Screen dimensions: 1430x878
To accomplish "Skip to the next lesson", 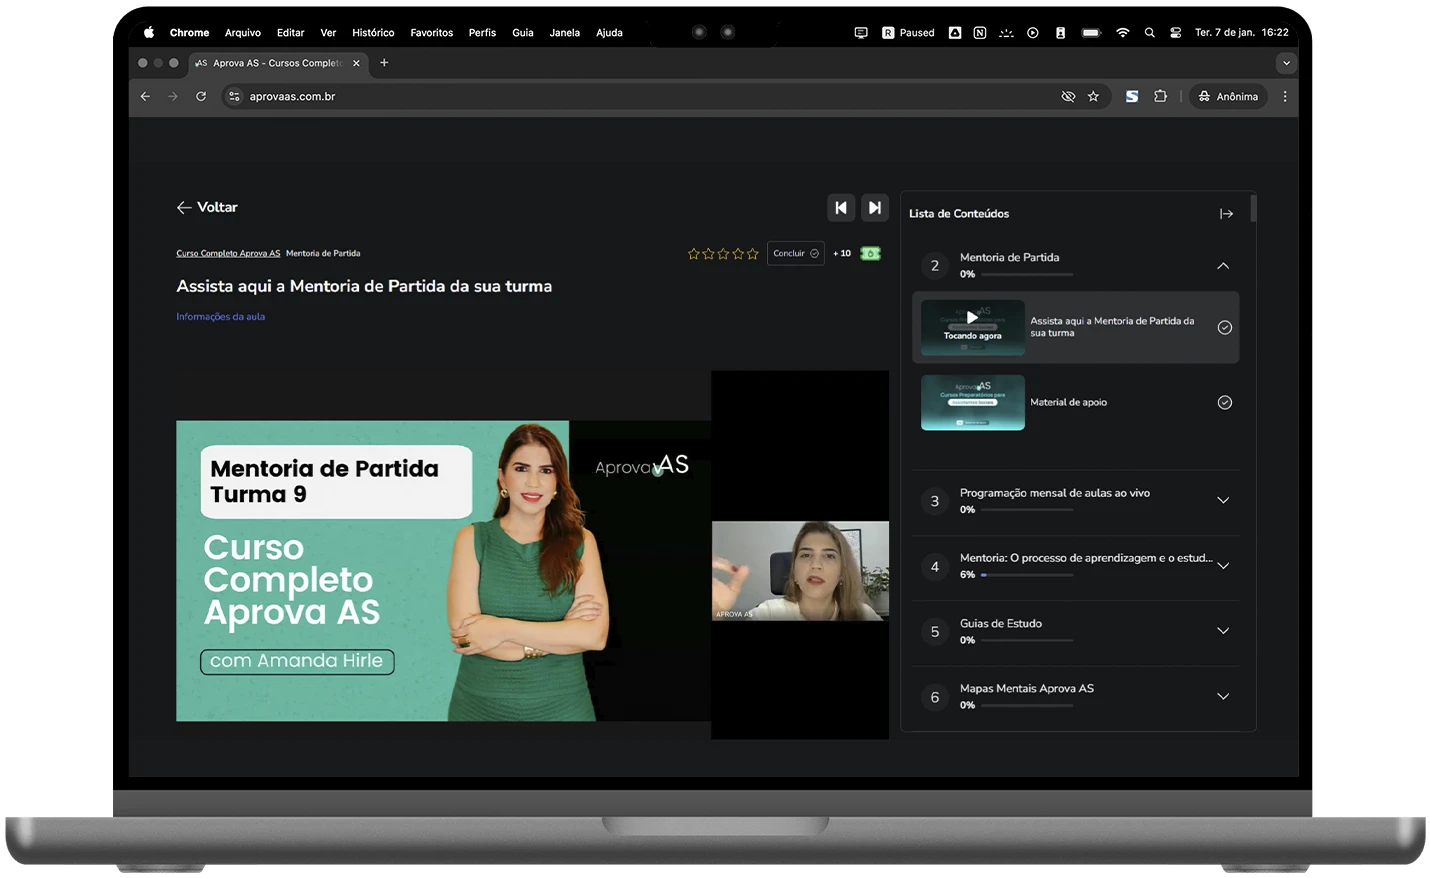I will [x=874, y=208].
